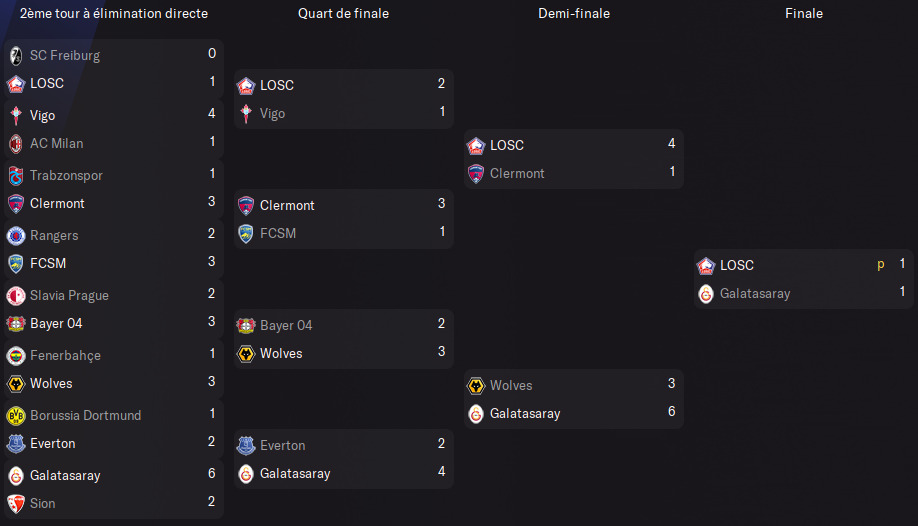Open the LOSC penalty result marker
The height and width of the screenshot is (526, 918).
pyautogui.click(x=881, y=265)
